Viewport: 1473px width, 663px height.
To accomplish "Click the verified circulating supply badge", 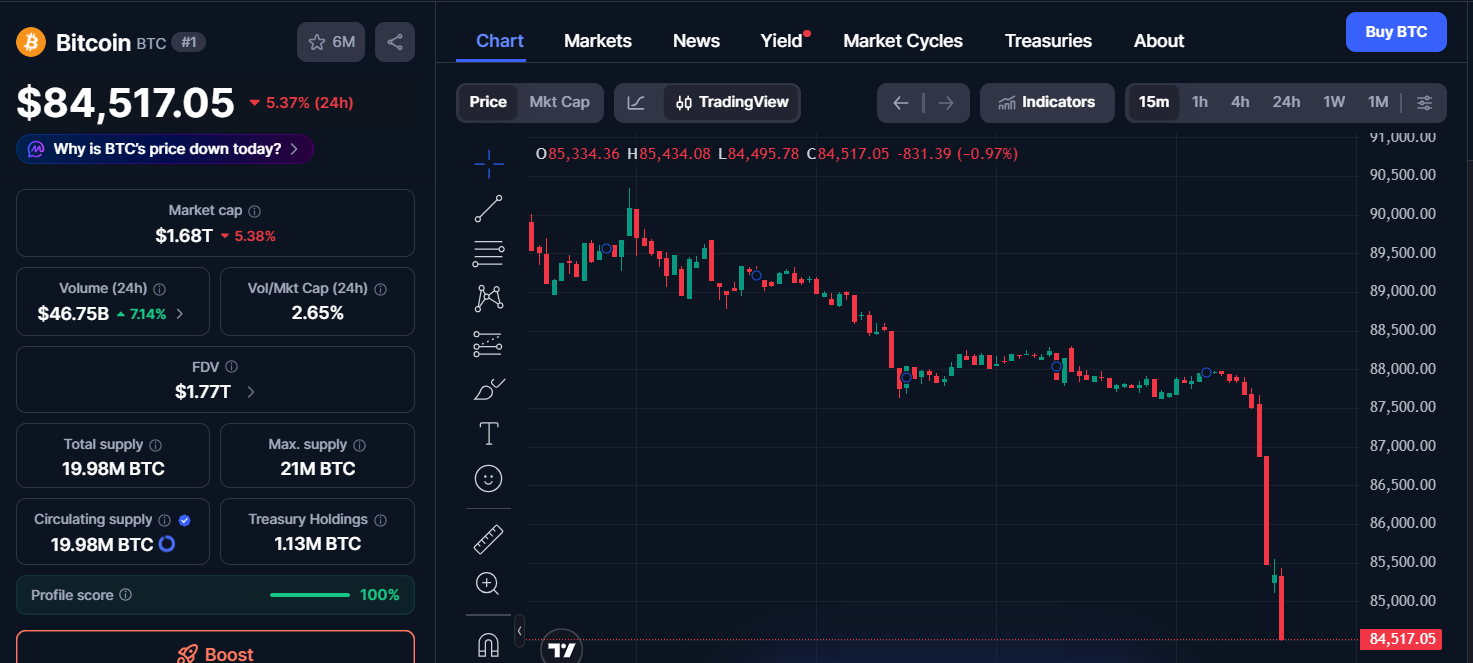I will (x=185, y=520).
